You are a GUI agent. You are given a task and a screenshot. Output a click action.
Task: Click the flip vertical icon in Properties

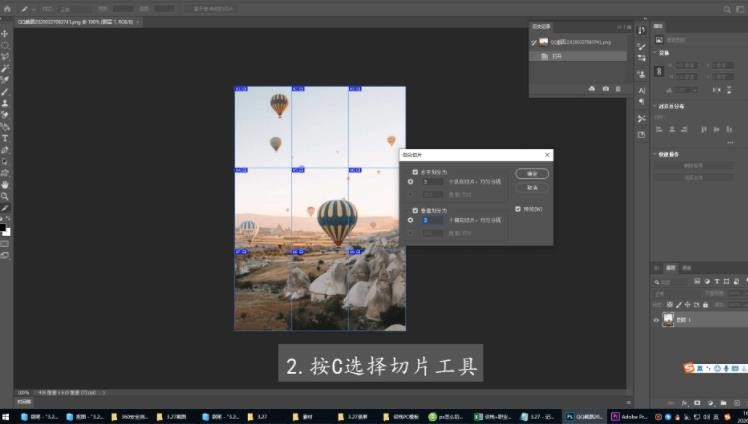(729, 90)
